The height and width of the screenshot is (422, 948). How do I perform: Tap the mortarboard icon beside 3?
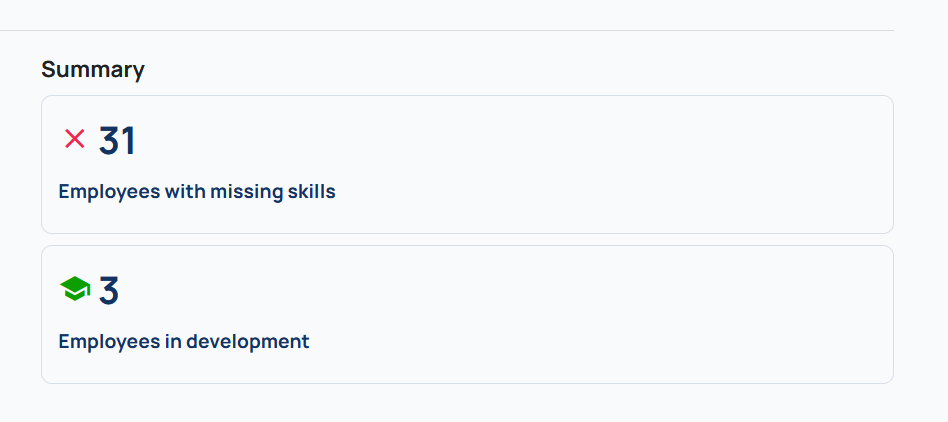(x=75, y=288)
